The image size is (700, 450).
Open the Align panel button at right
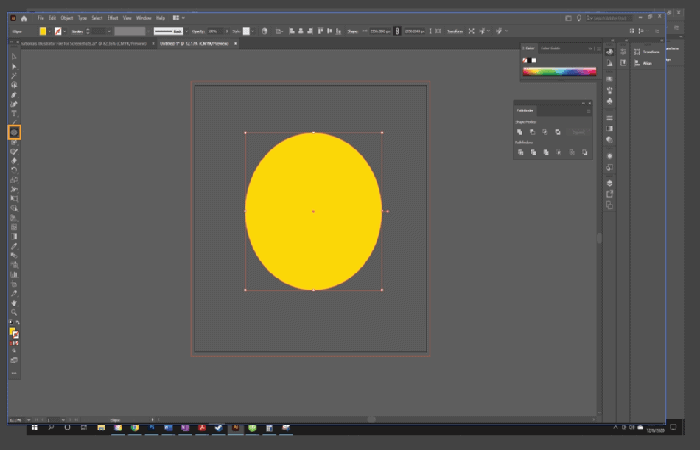643,63
